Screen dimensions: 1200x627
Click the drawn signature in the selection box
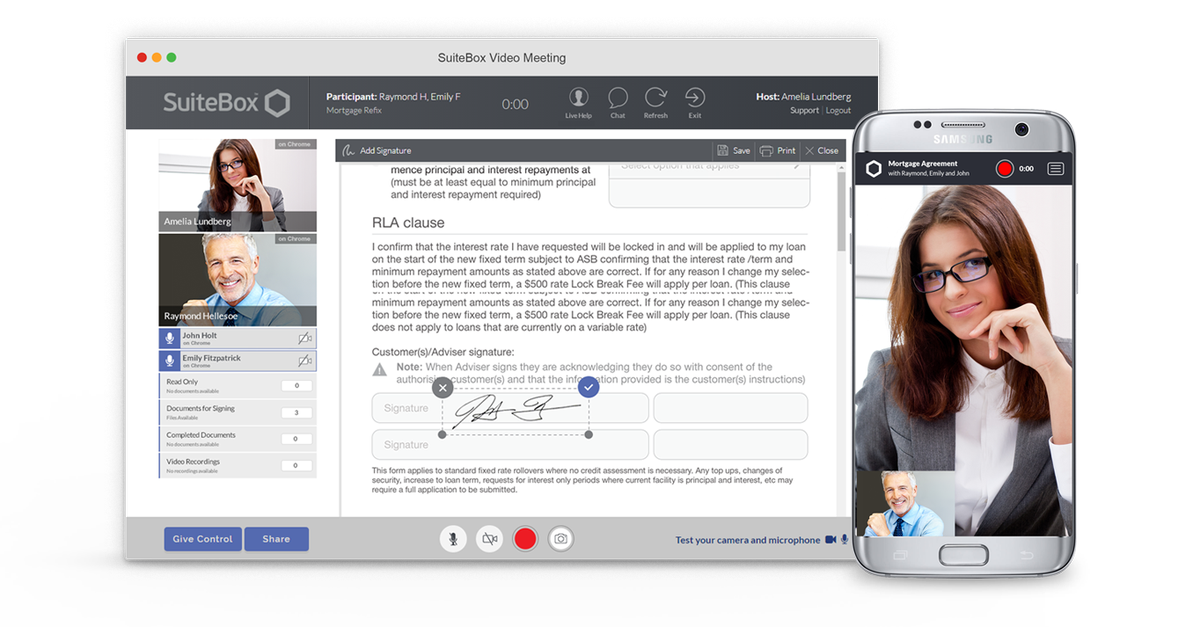coord(516,413)
